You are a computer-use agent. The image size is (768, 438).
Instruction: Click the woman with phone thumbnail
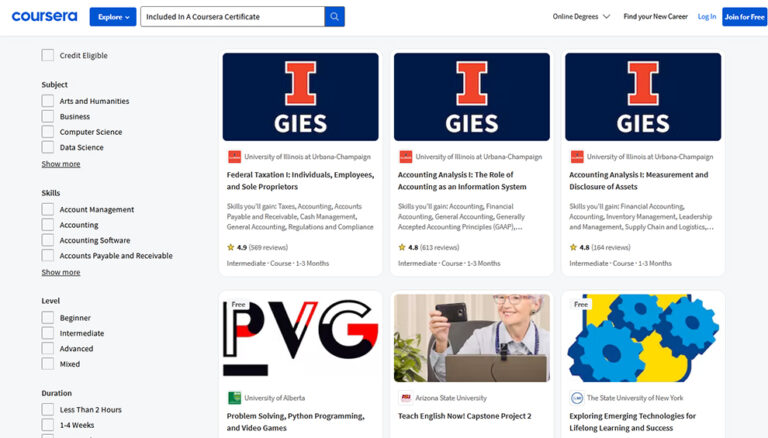[472, 338]
